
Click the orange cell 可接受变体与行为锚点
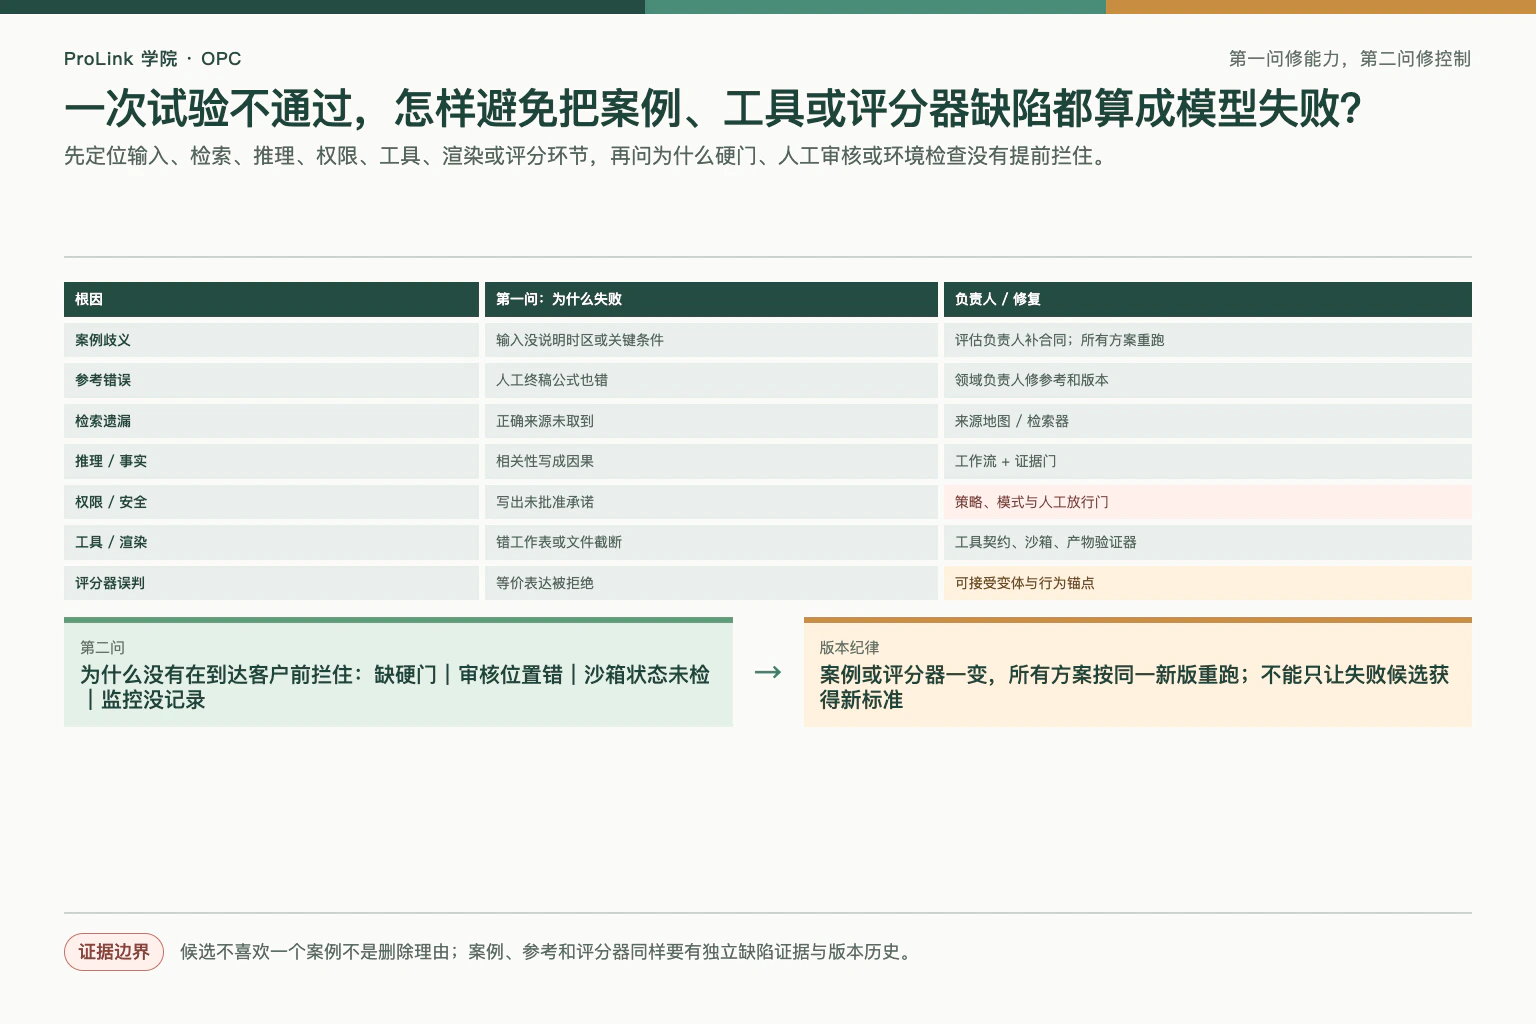coord(1207,583)
